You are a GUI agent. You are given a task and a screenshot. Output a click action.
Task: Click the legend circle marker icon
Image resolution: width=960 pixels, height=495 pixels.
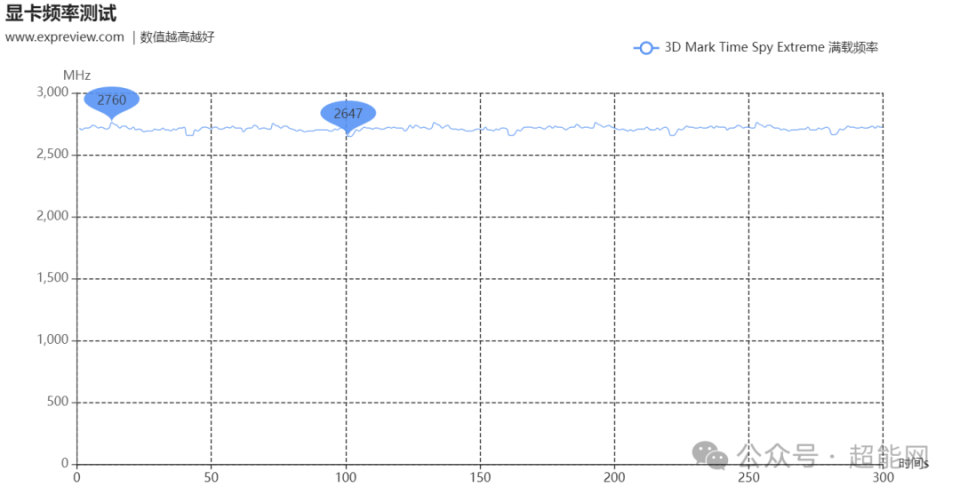[646, 48]
